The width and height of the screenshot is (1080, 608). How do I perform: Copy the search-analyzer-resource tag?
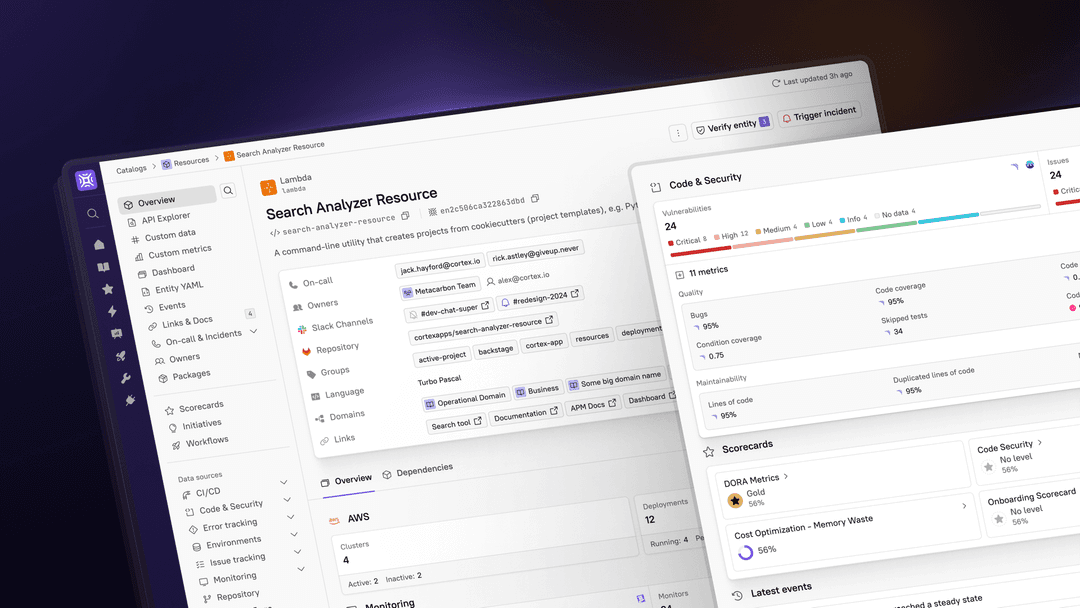(x=405, y=216)
